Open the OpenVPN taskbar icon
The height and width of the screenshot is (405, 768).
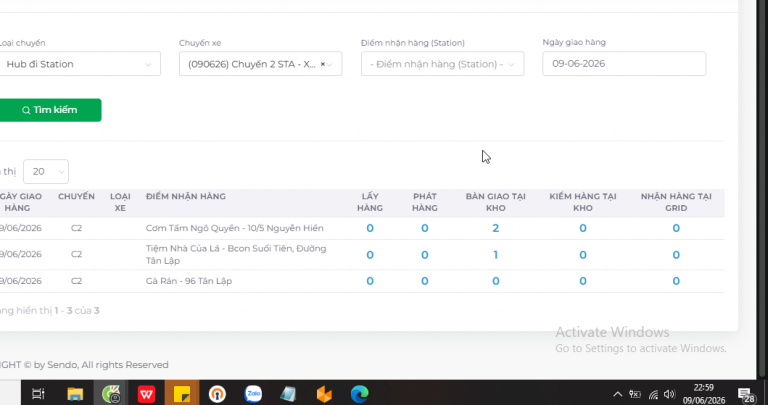click(217, 394)
